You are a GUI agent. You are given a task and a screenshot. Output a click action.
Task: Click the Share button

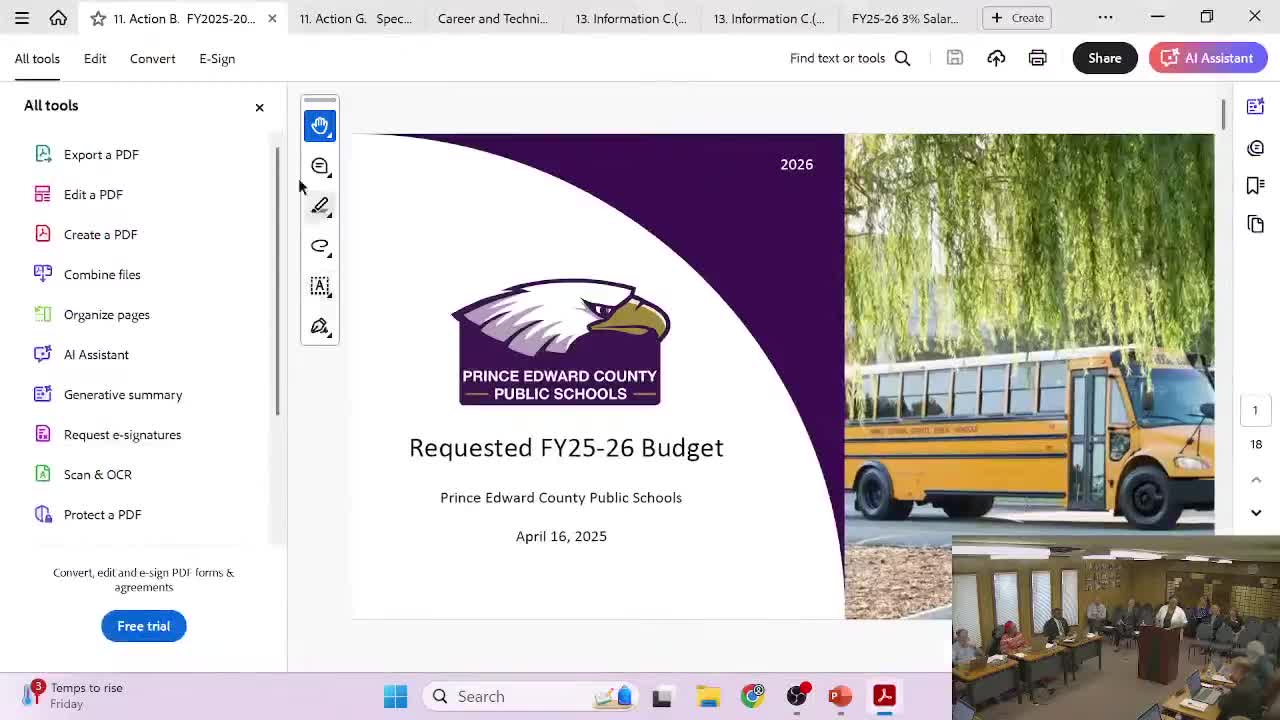(x=1105, y=58)
